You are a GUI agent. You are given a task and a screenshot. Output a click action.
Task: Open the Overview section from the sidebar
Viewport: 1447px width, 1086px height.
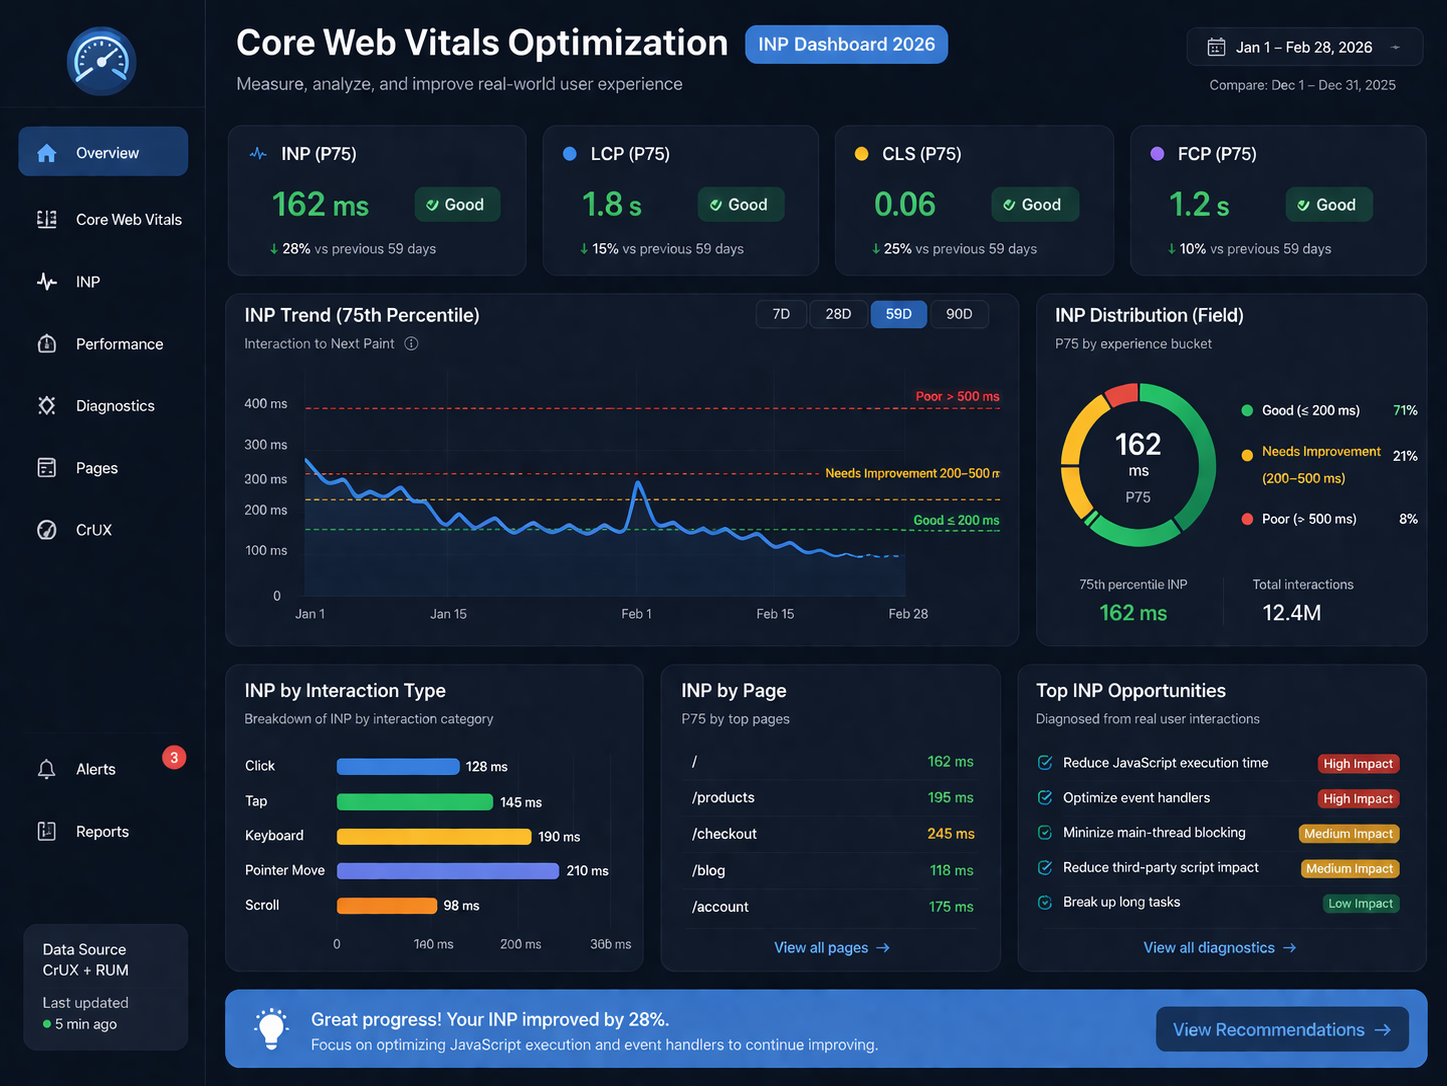[x=103, y=151]
